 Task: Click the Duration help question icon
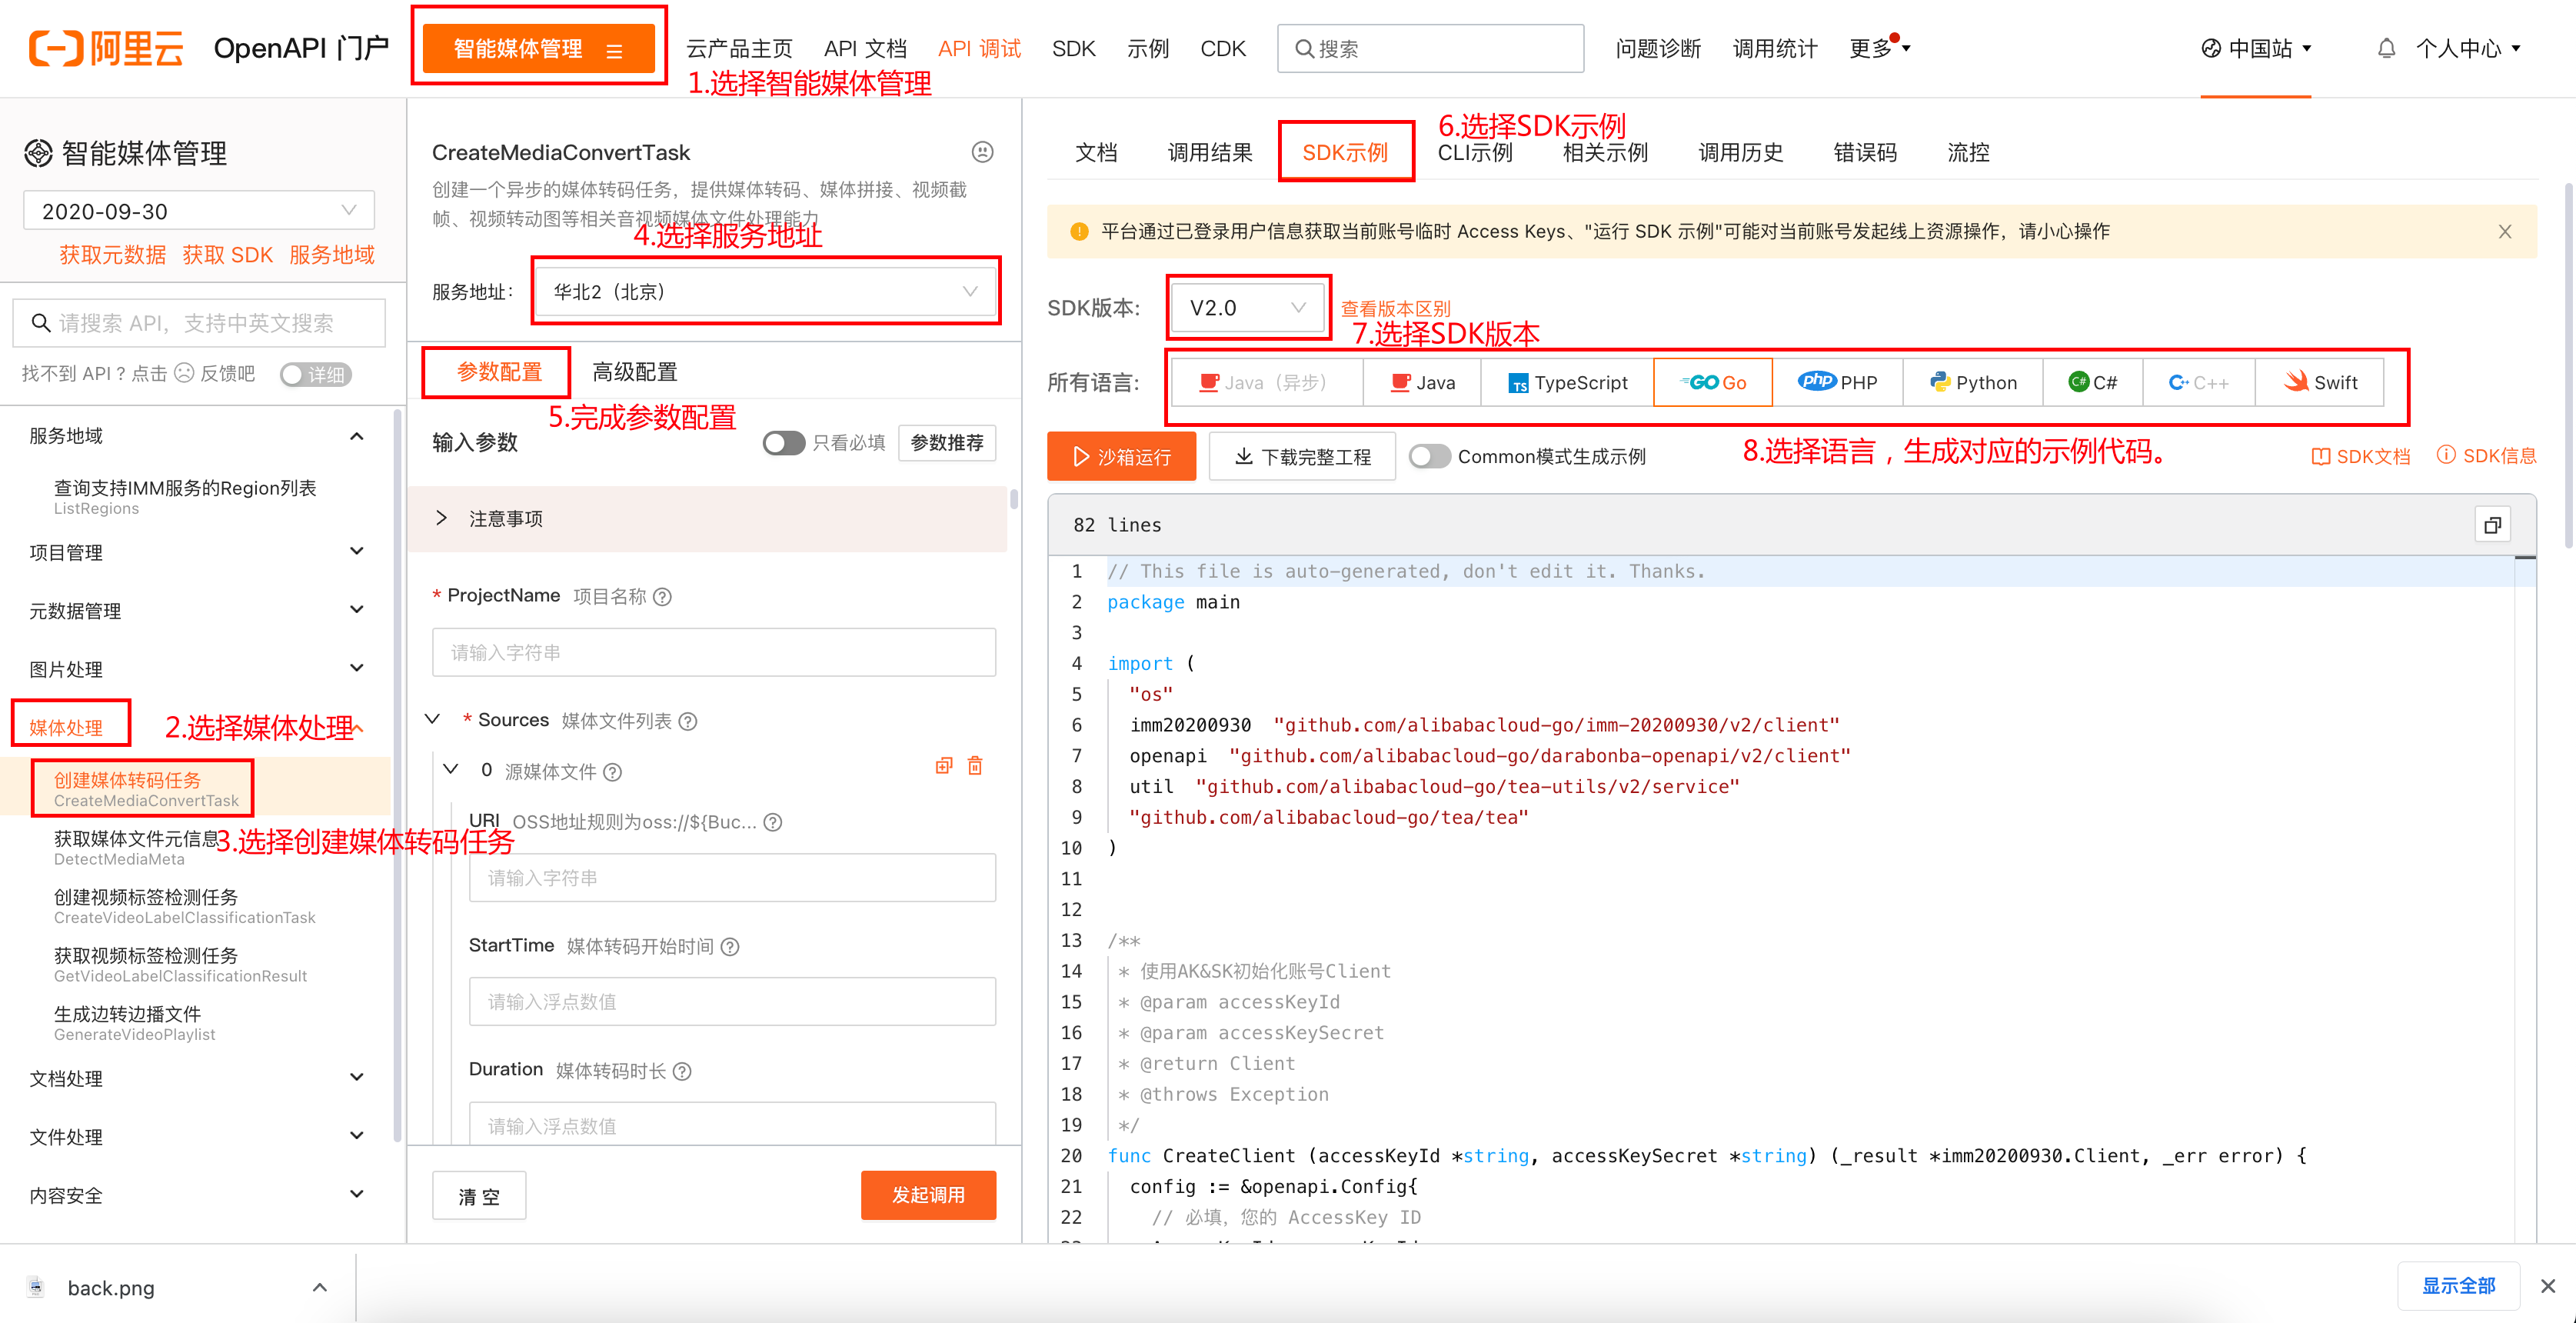(x=682, y=1071)
